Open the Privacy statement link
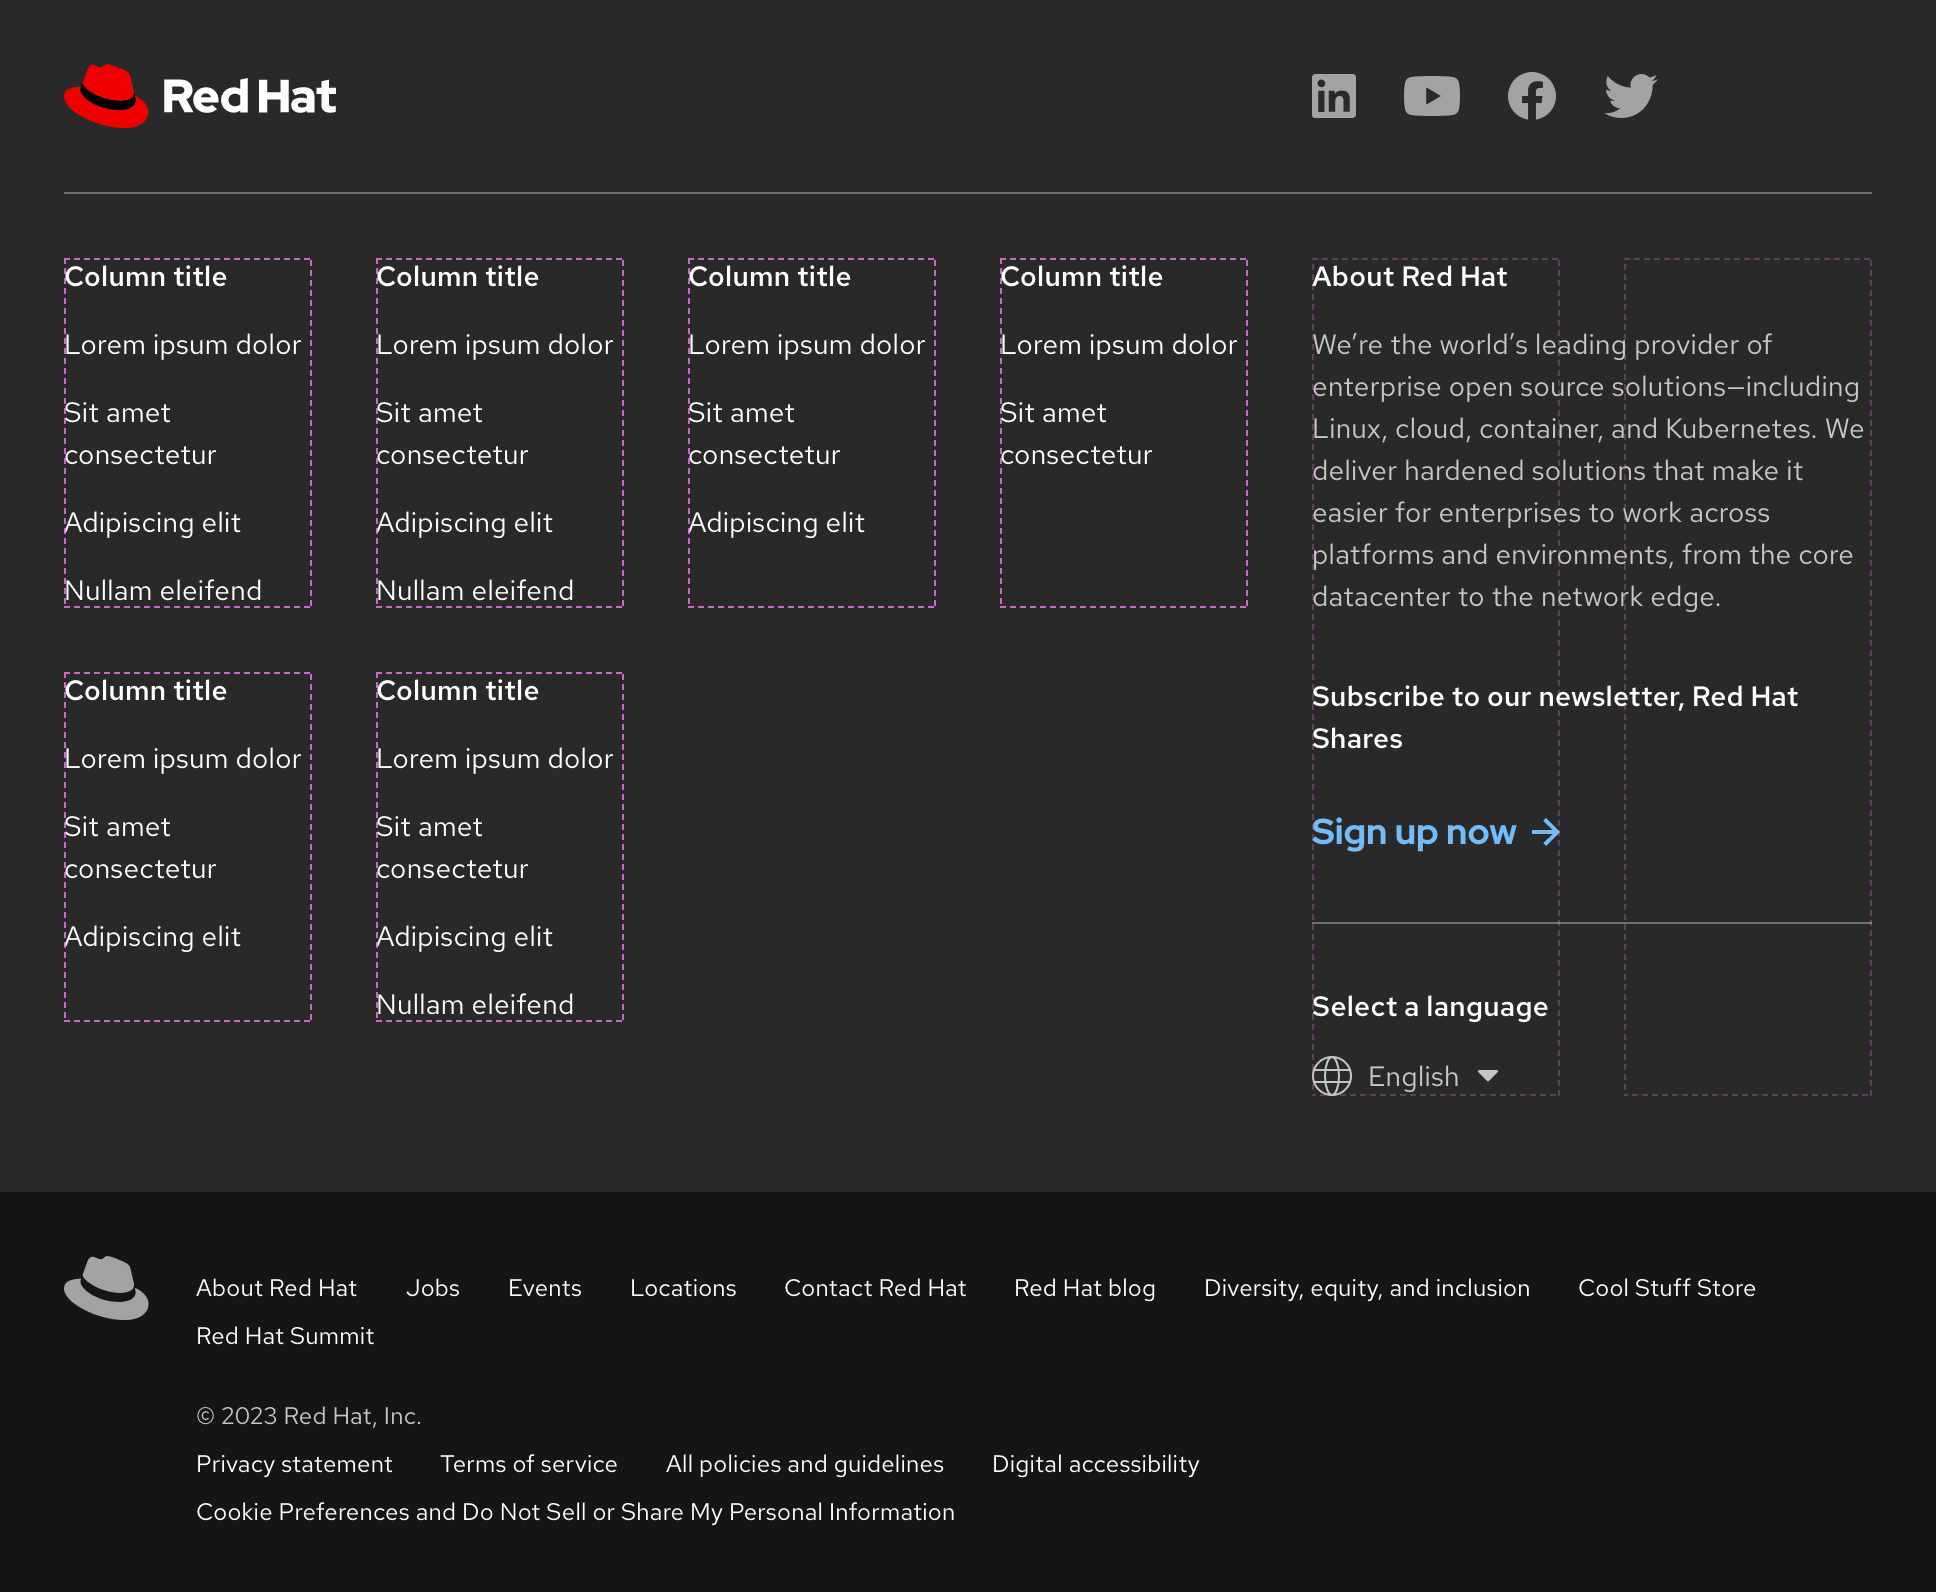Image resolution: width=1936 pixels, height=1592 pixels. coord(295,1464)
